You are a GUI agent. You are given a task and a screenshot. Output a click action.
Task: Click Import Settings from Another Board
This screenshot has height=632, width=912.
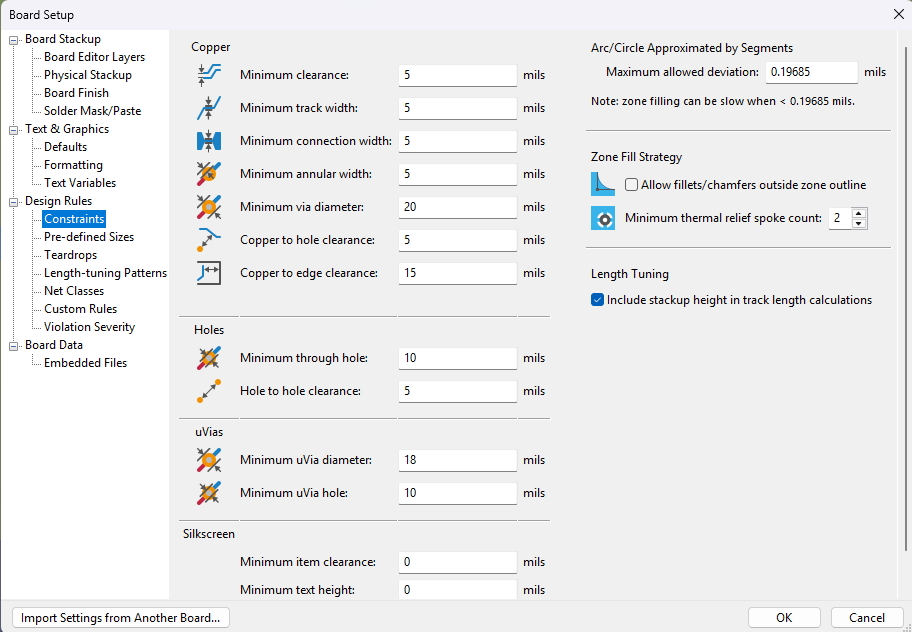[x=120, y=617]
